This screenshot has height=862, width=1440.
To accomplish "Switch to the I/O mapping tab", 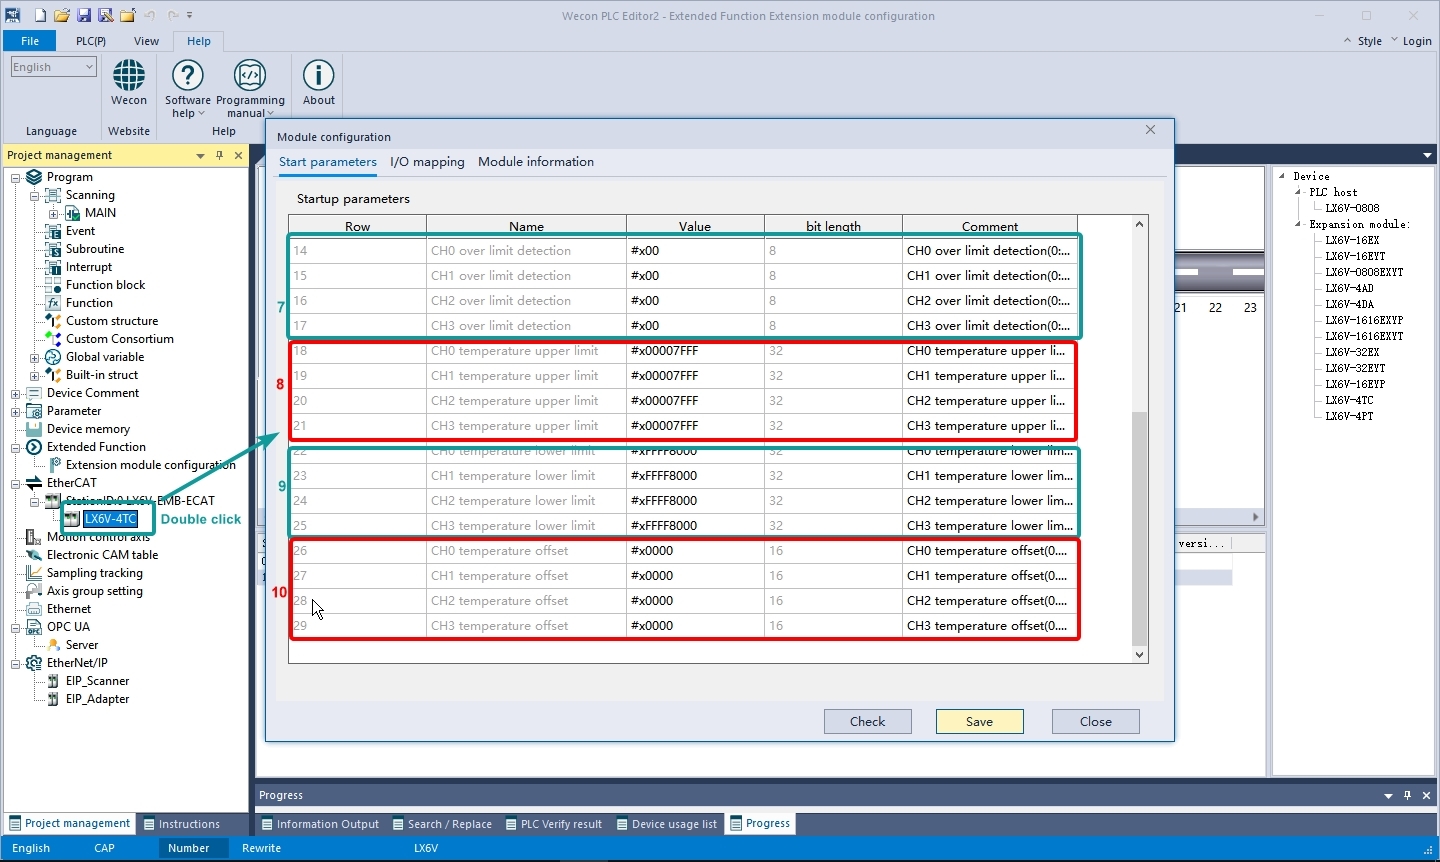I will pos(427,162).
